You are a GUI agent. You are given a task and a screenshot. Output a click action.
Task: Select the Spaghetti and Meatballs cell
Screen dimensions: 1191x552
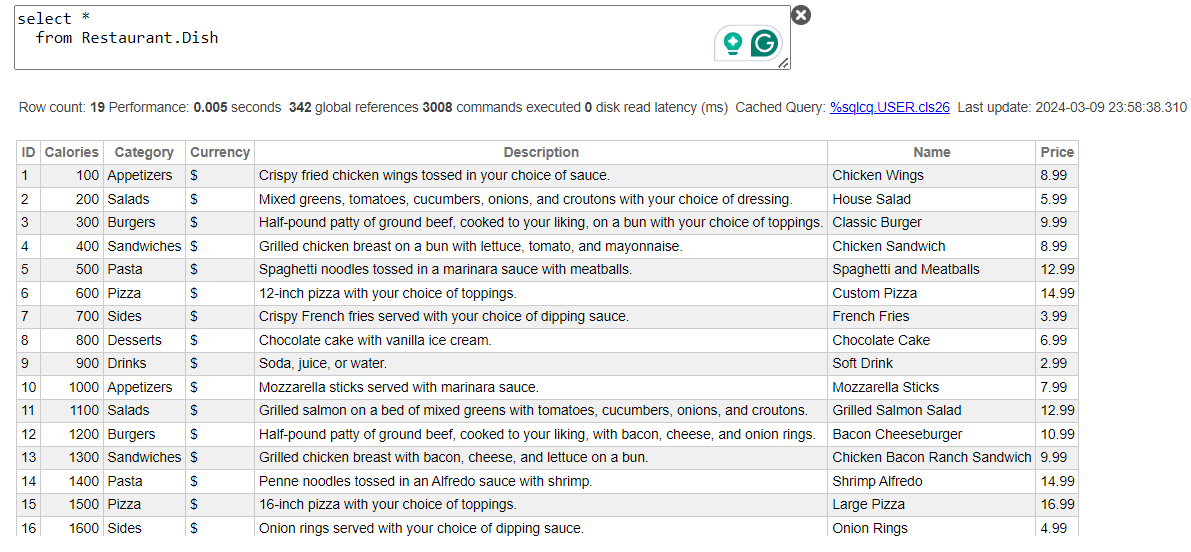pos(906,269)
